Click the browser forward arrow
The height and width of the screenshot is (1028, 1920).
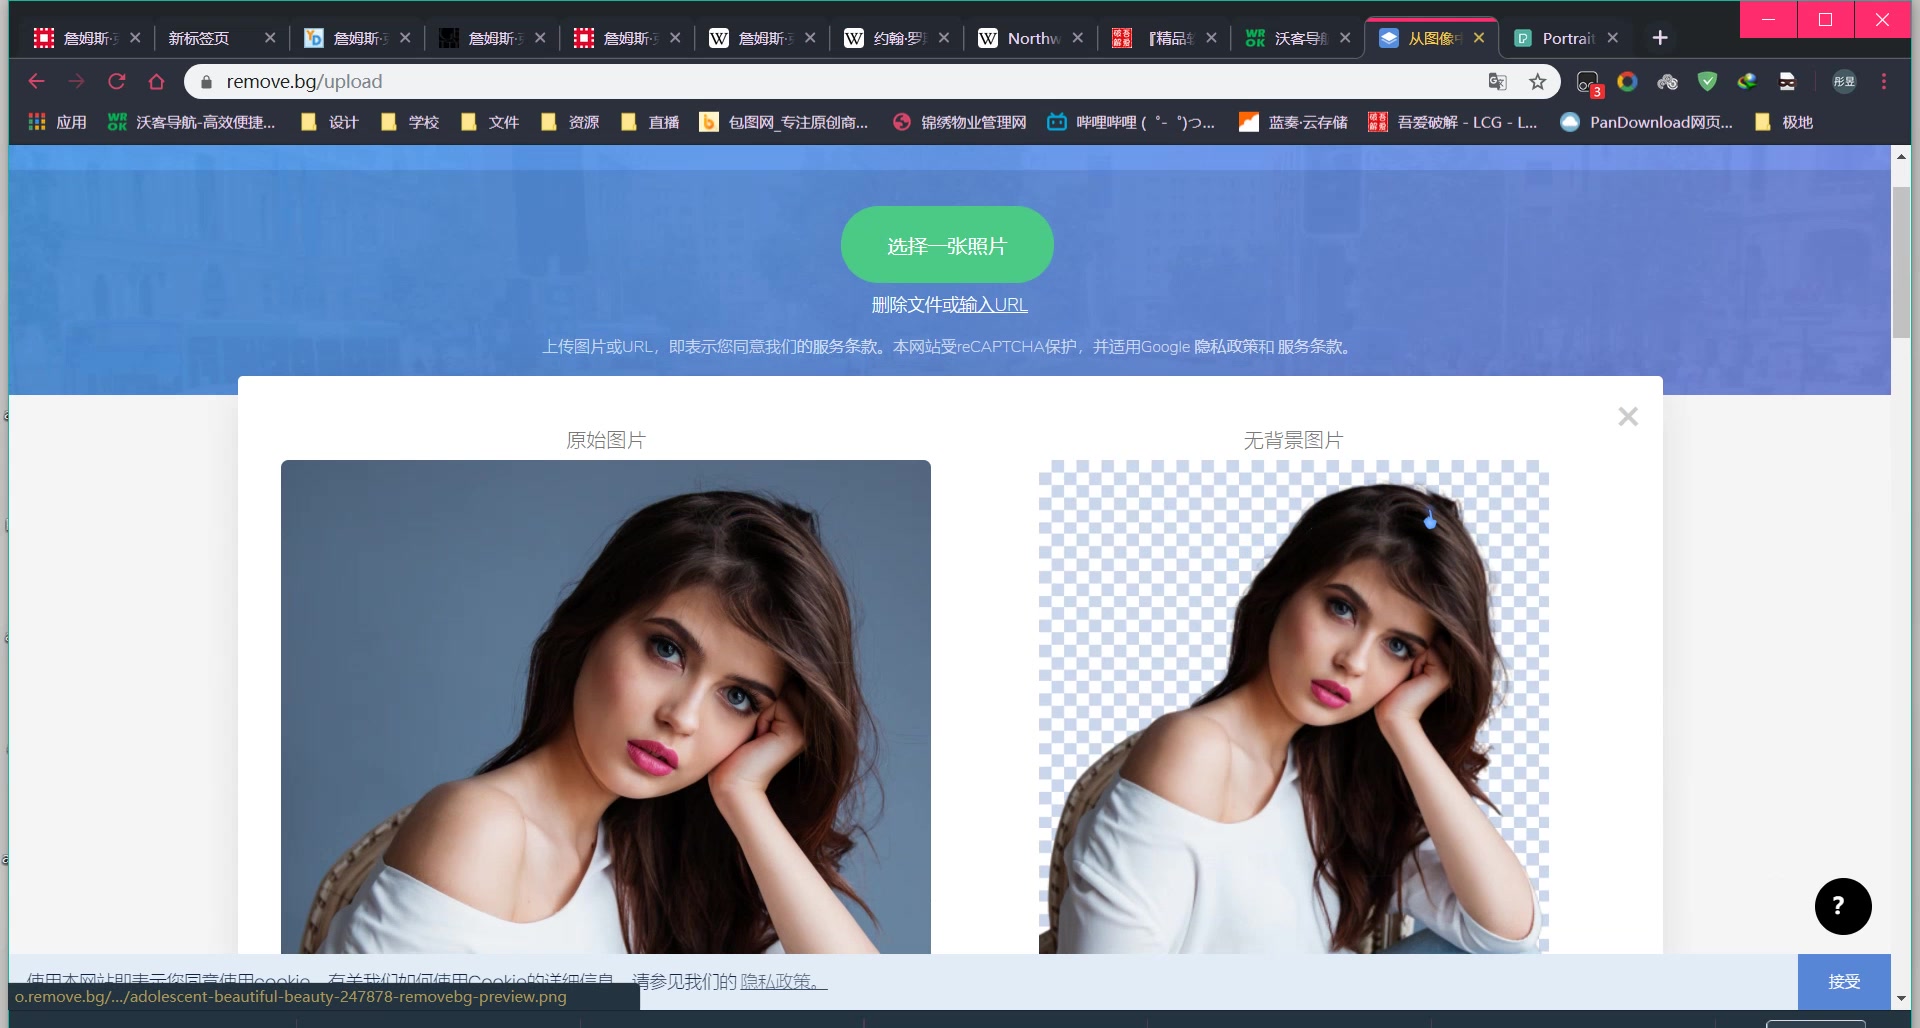(77, 81)
